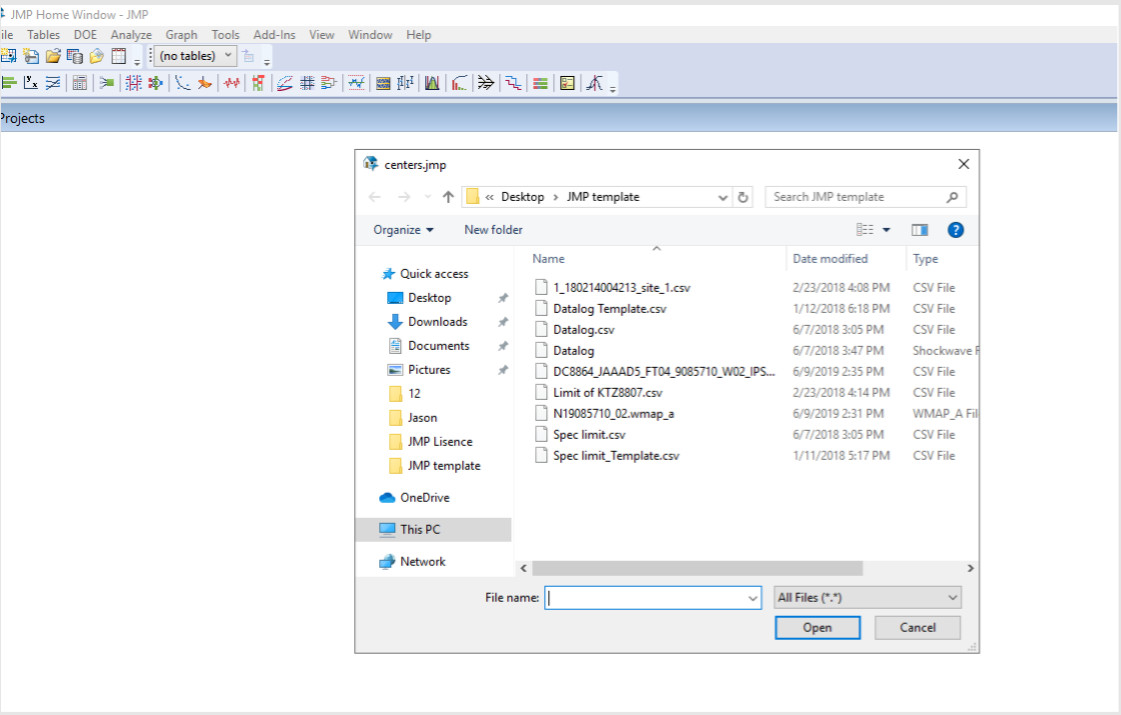1121x715 pixels.
Task: Open a data table using the folder toolbar icon
Action: (x=52, y=56)
